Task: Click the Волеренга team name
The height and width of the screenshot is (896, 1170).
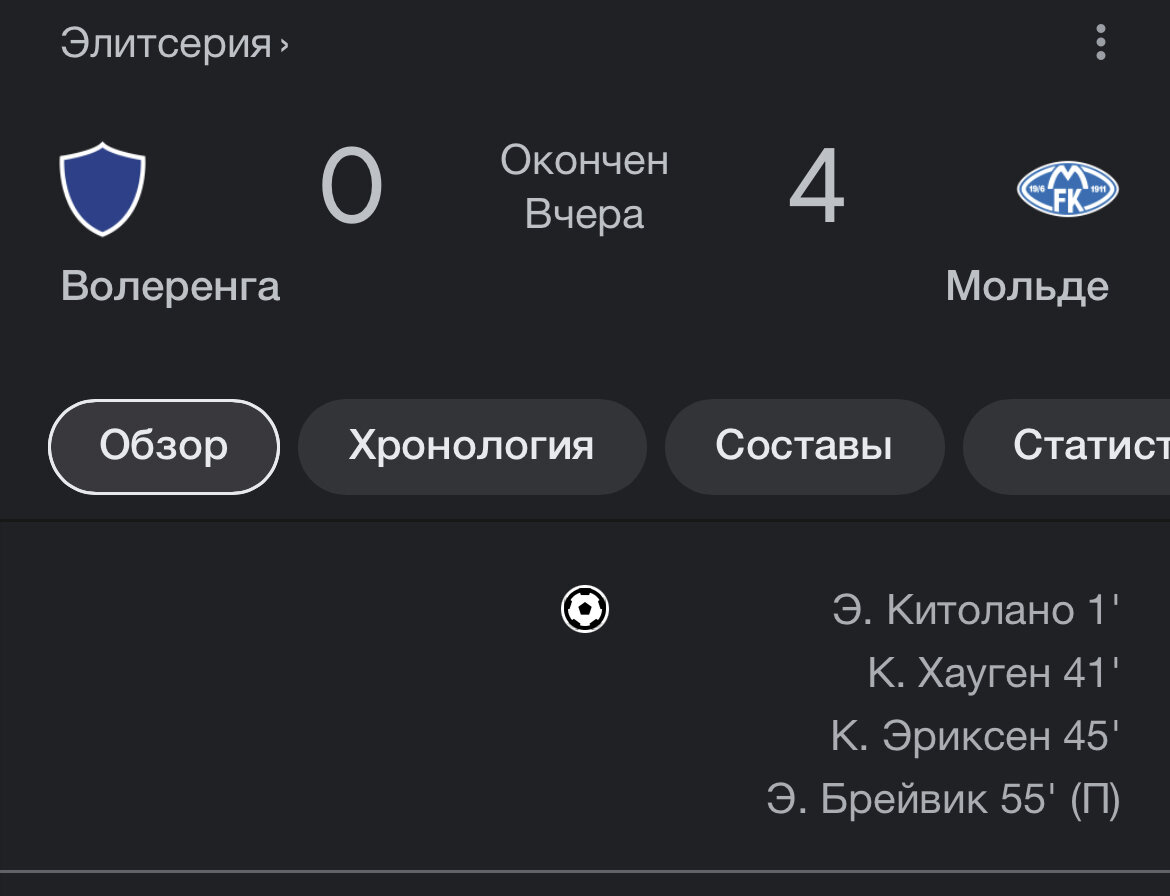Action: click(170, 287)
